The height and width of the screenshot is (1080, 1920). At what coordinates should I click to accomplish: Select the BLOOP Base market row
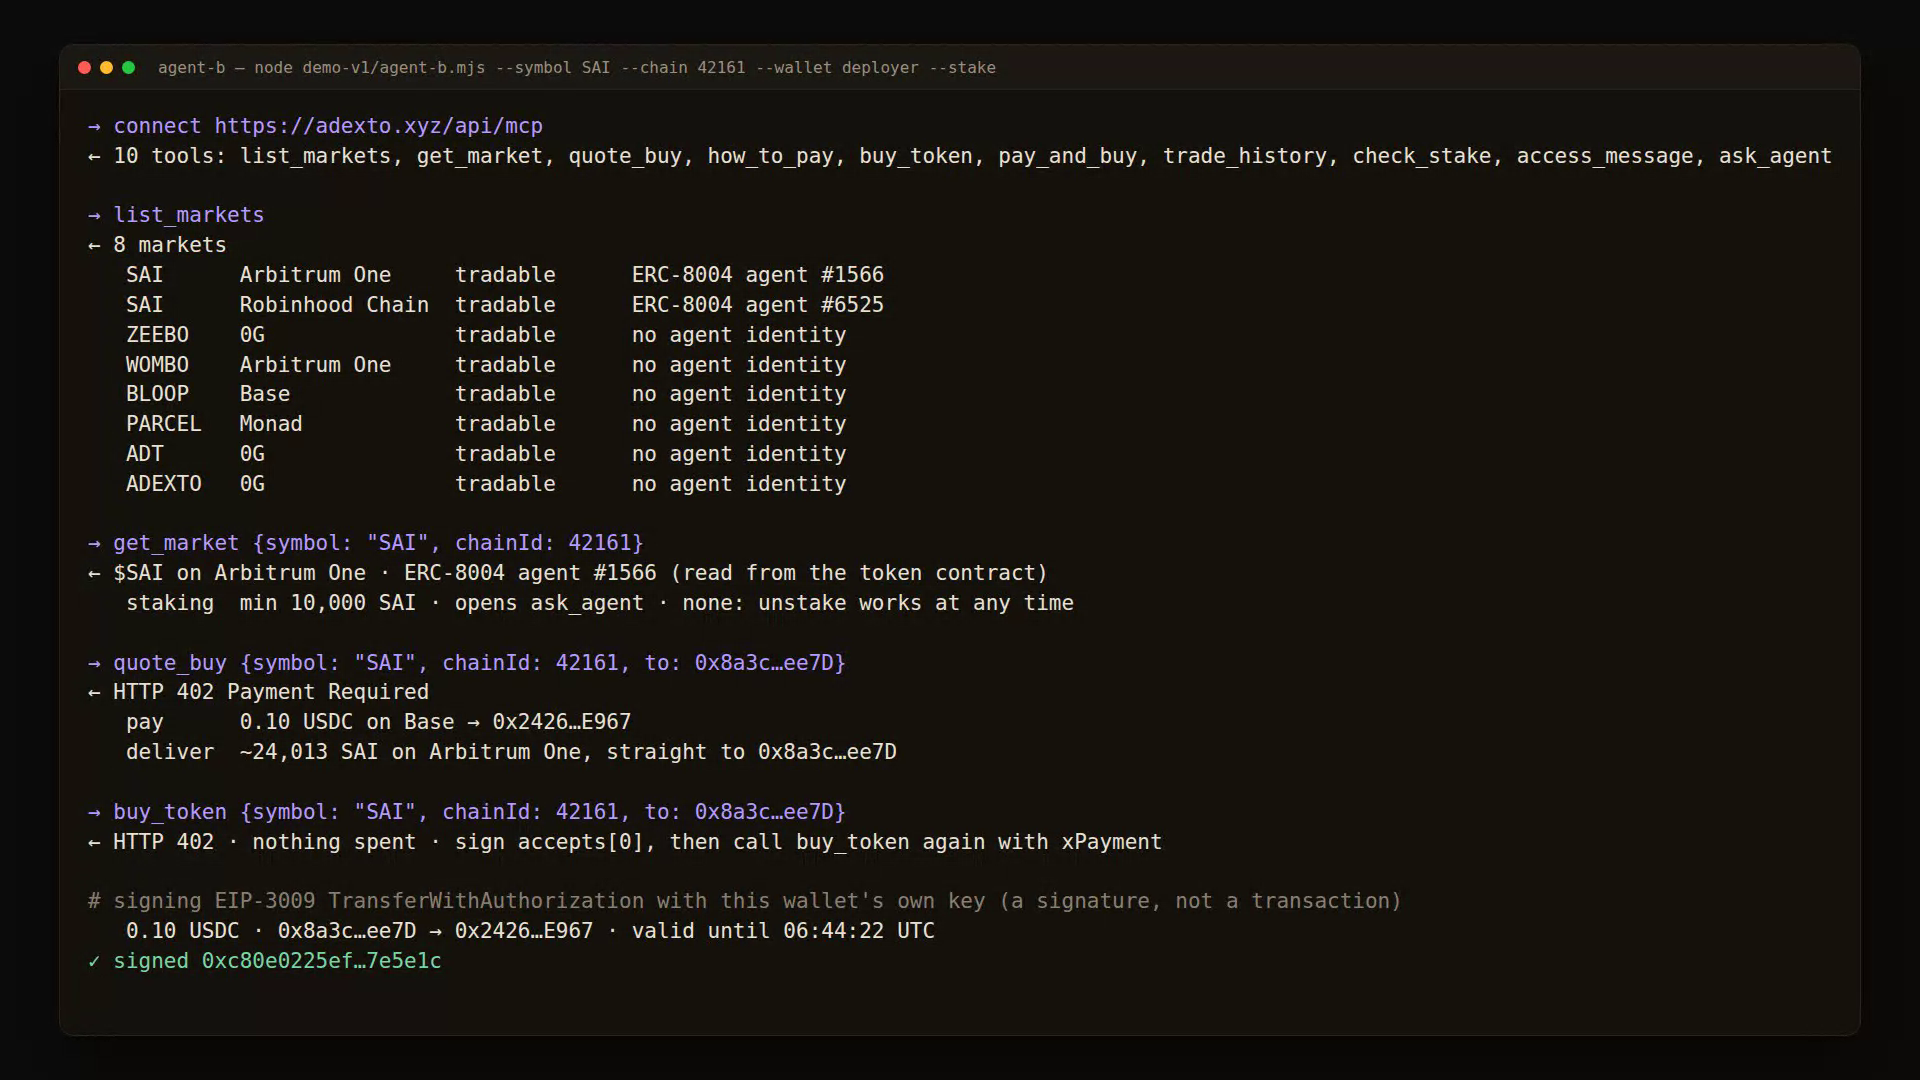tap(486, 394)
